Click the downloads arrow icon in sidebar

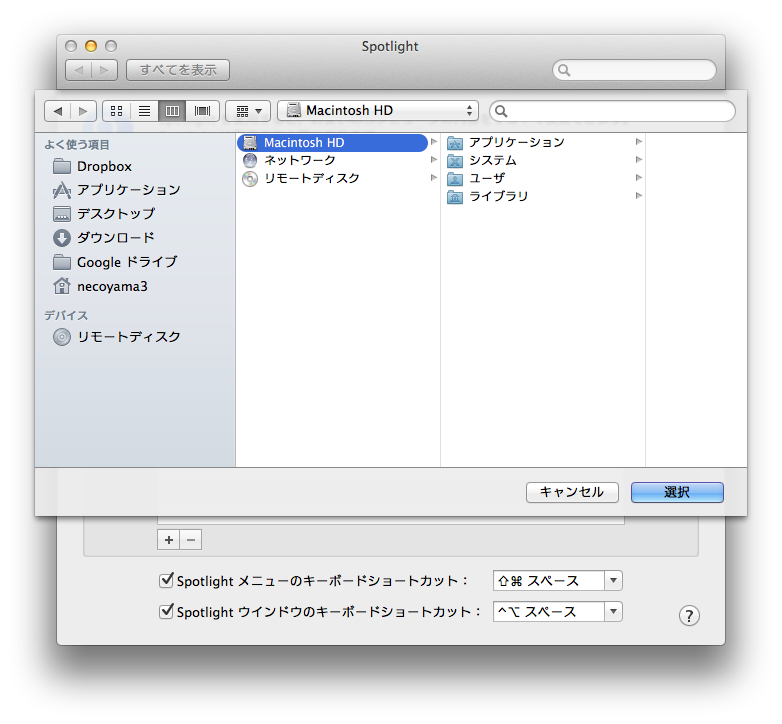tap(62, 238)
